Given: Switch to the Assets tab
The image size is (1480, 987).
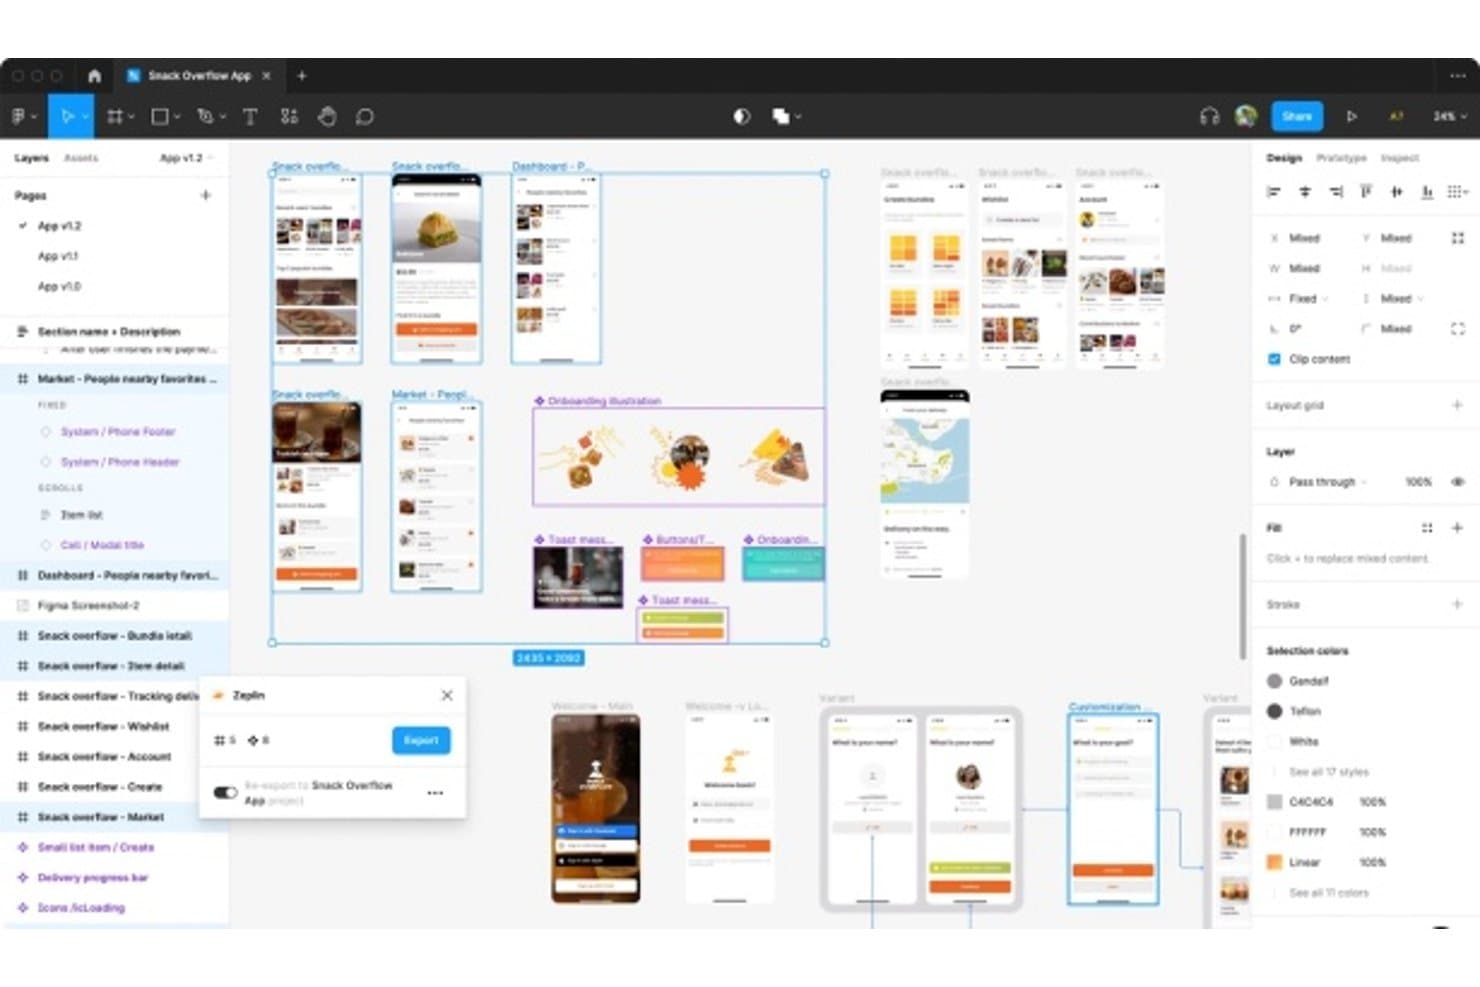Looking at the screenshot, I should tap(81, 158).
